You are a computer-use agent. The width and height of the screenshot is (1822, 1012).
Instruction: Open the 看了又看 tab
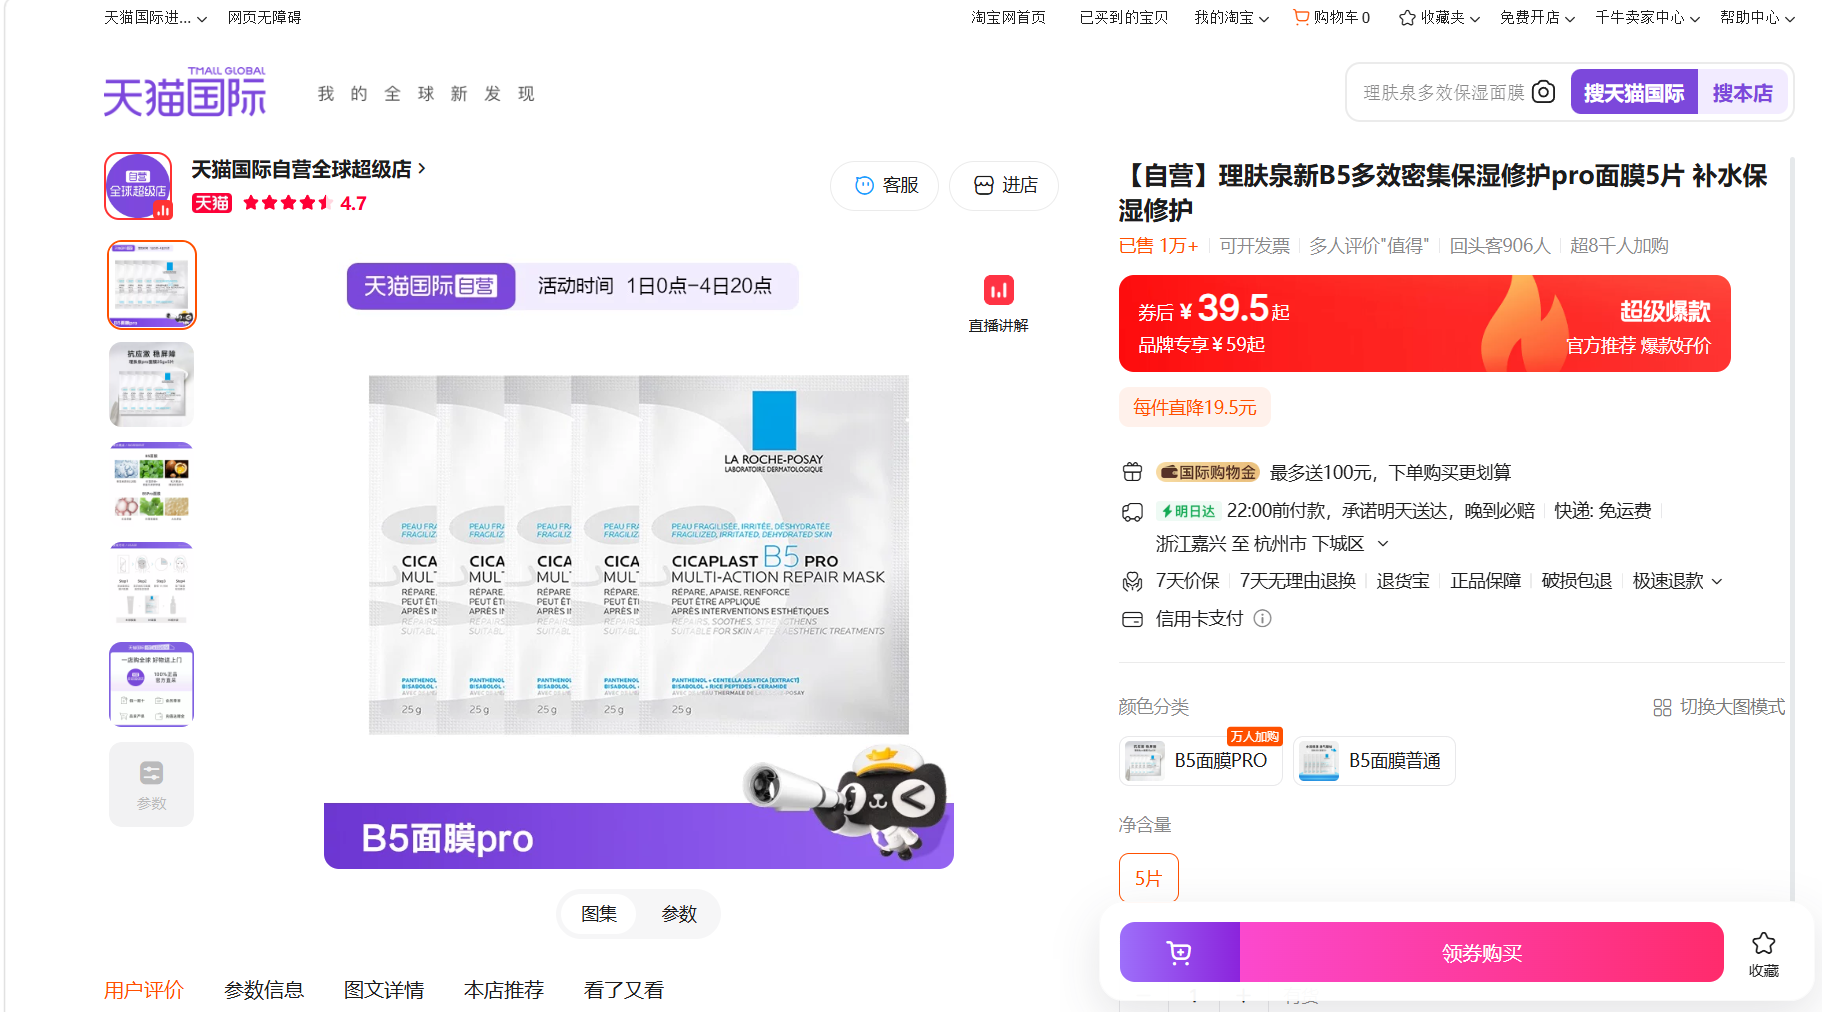(624, 990)
